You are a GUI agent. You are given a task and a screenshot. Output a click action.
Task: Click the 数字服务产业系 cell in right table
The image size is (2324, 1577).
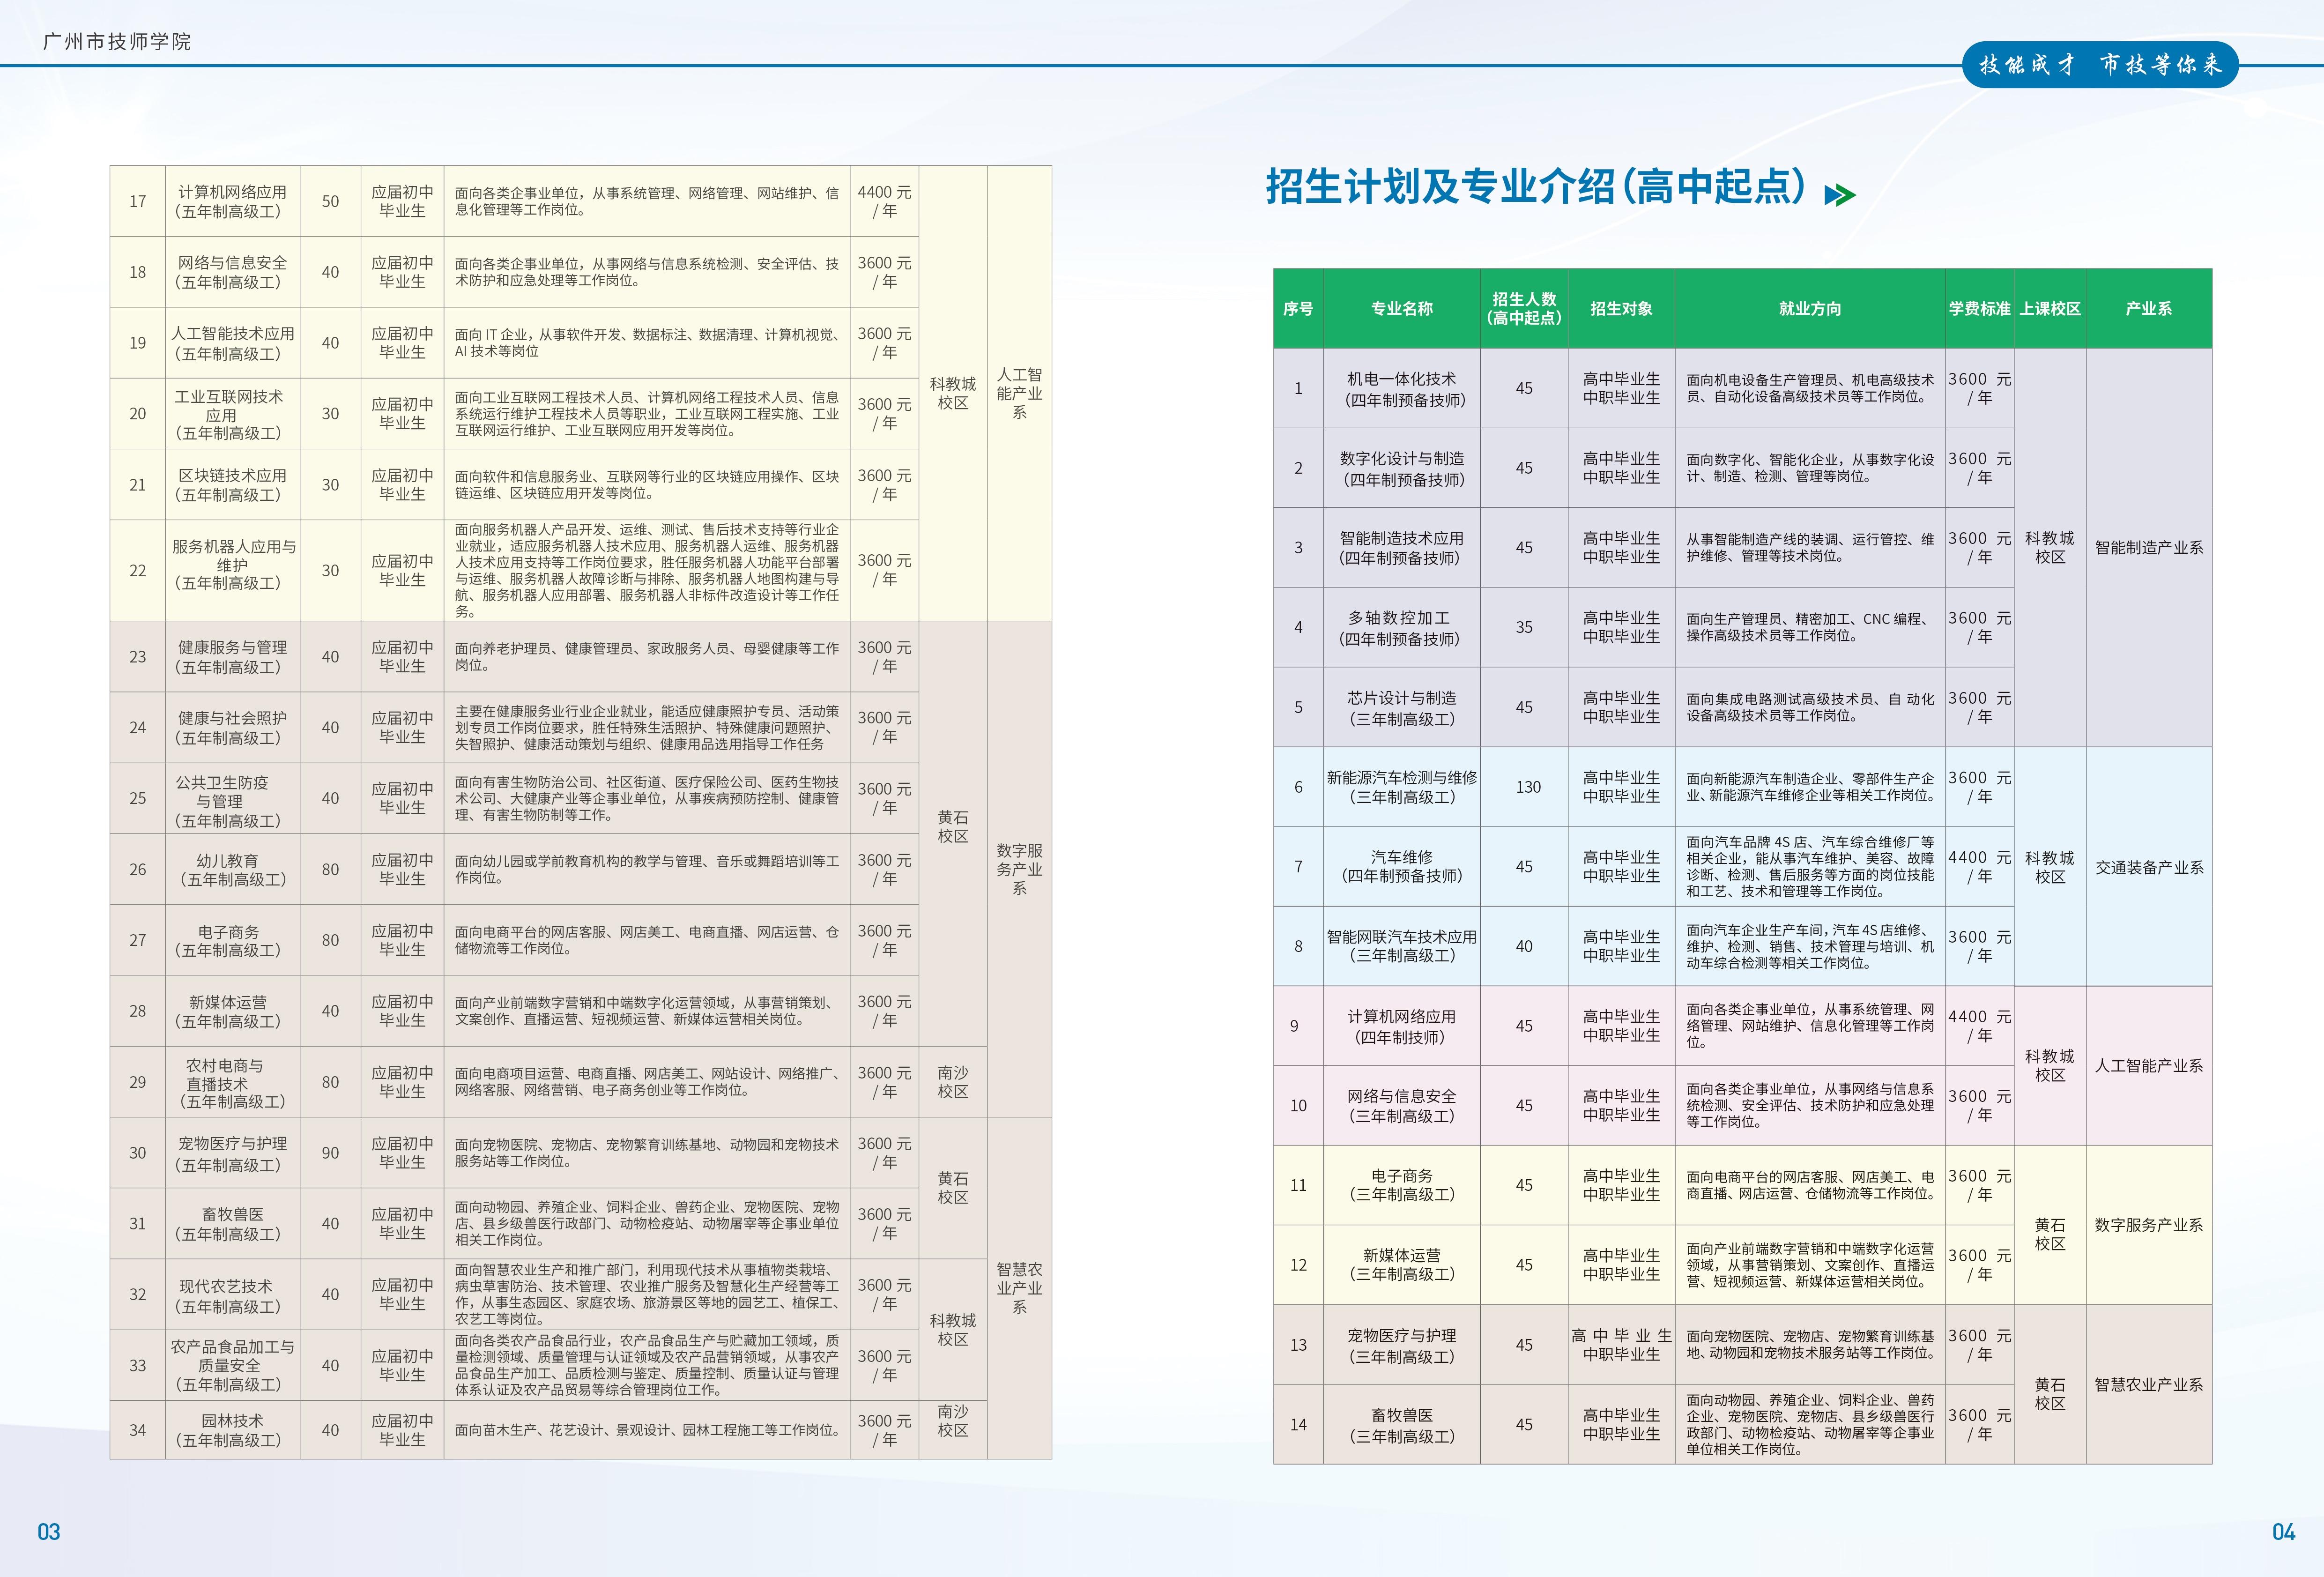2149,1225
